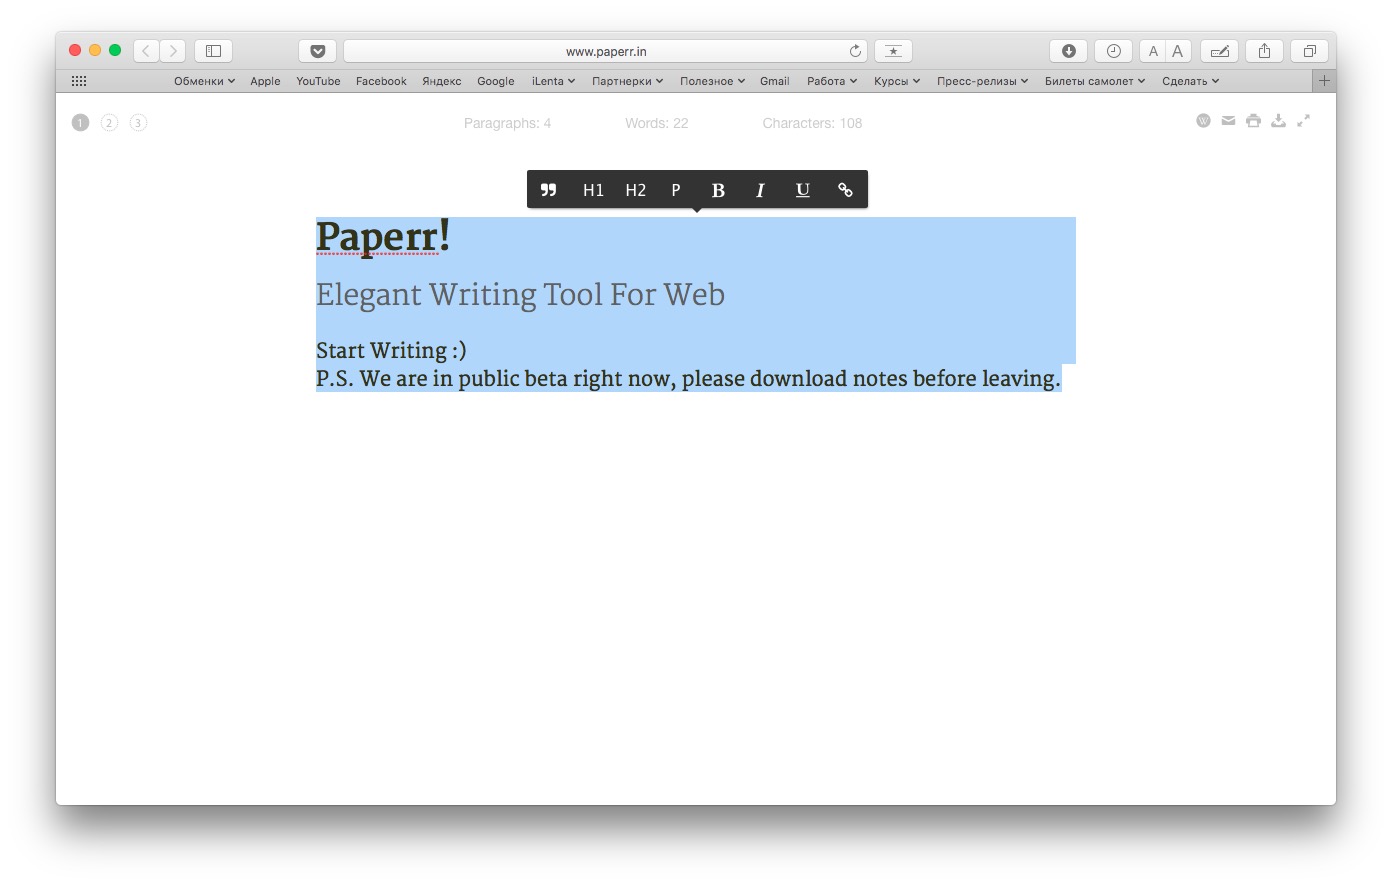Enter fullscreen mode with the expand arrows icon
The height and width of the screenshot is (885, 1392).
(1303, 121)
